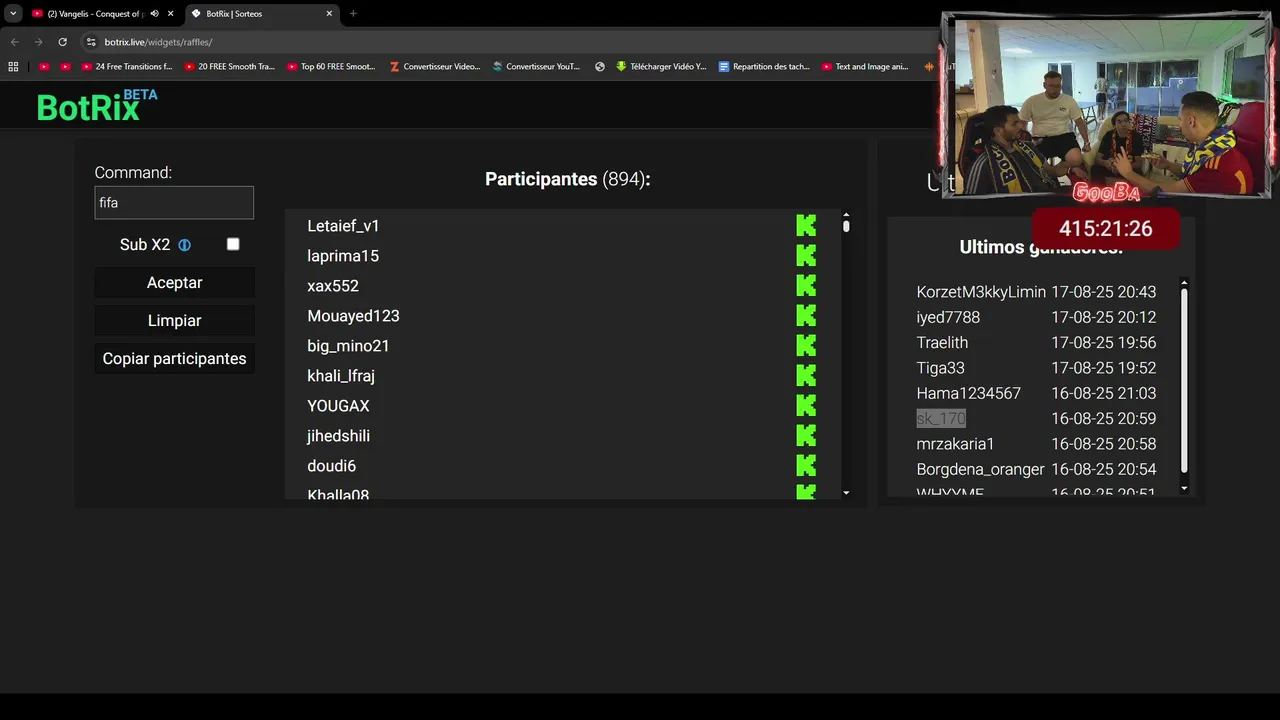
Task: Open the globe bookmark icon
Action: click(600, 67)
